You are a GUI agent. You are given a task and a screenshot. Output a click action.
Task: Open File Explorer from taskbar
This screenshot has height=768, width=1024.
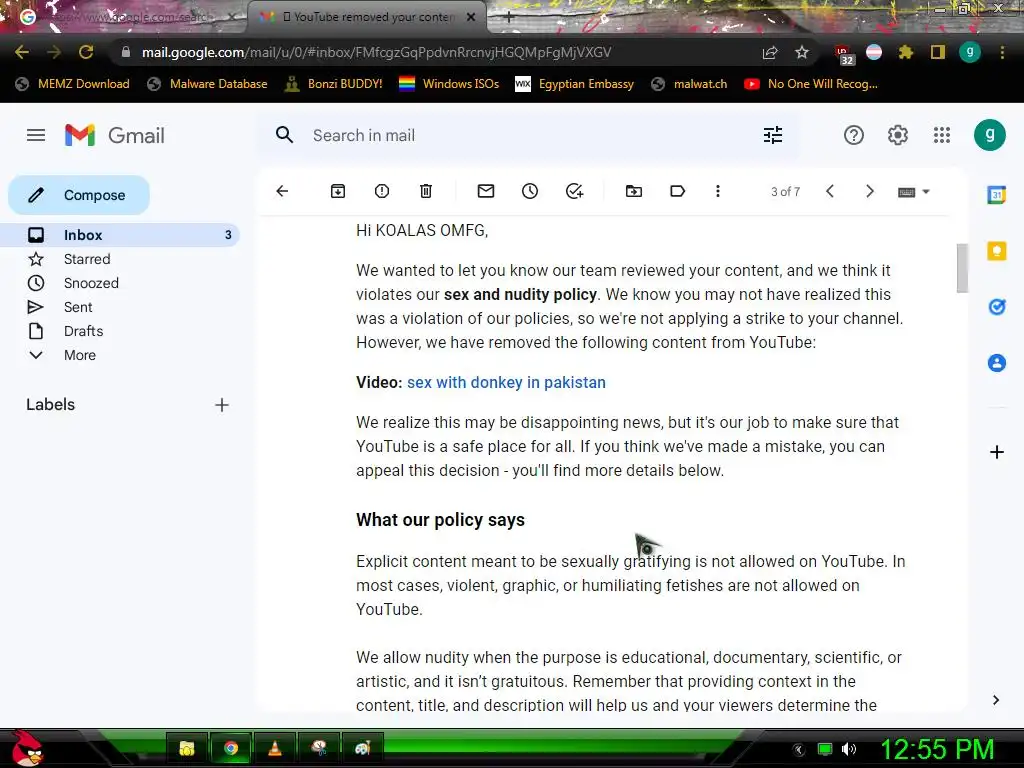pos(187,748)
